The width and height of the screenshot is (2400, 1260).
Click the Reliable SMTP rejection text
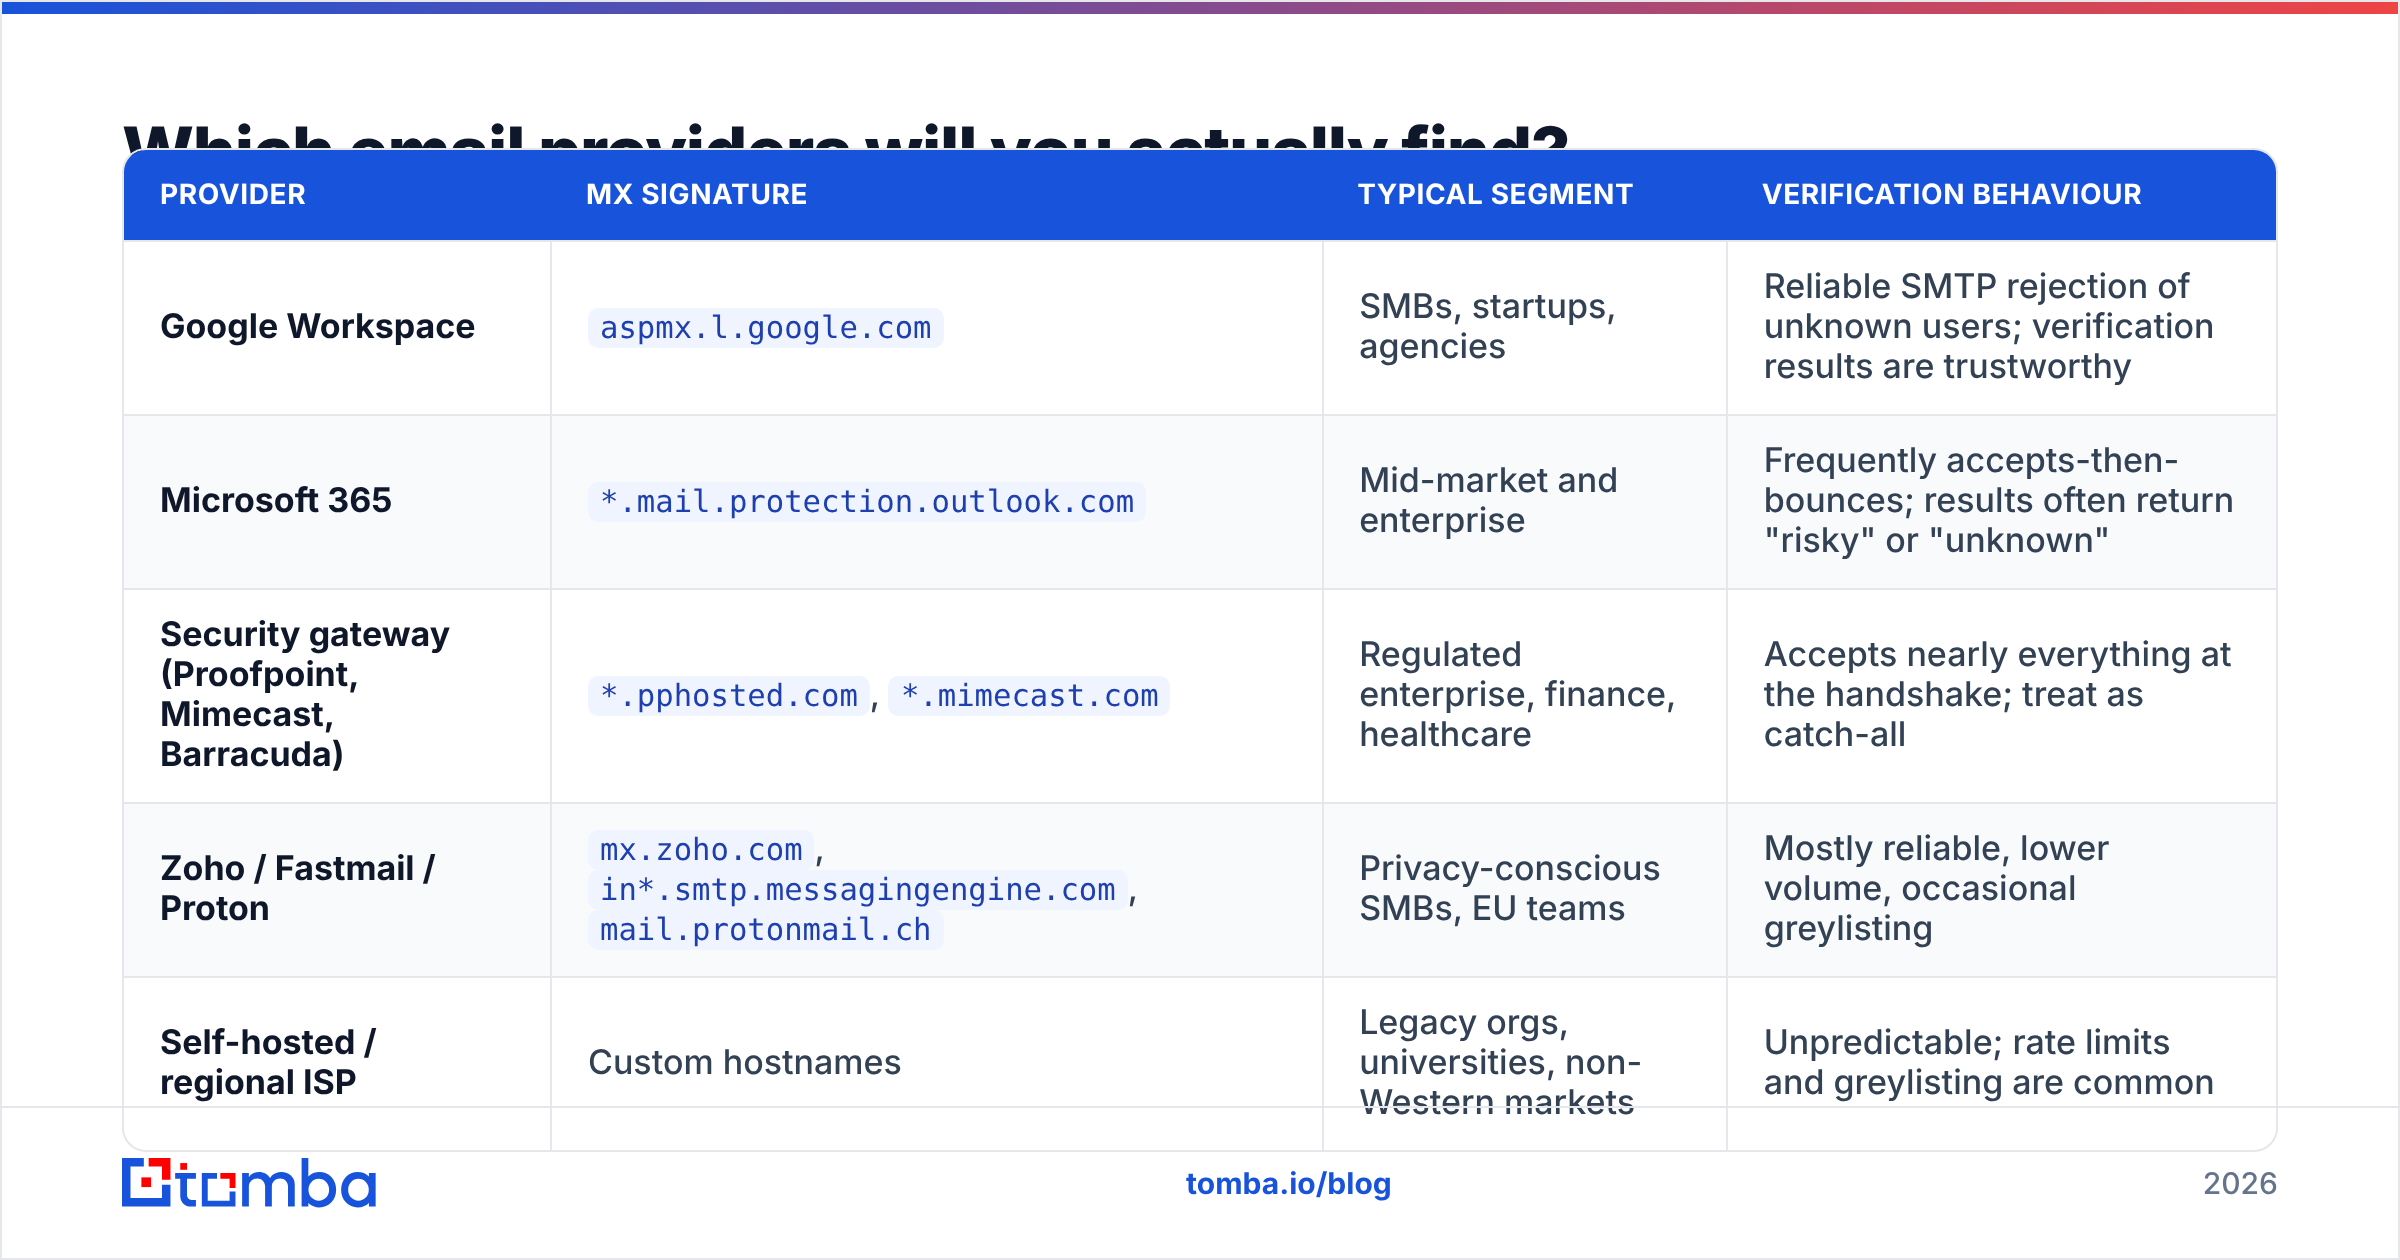pos(1988,327)
